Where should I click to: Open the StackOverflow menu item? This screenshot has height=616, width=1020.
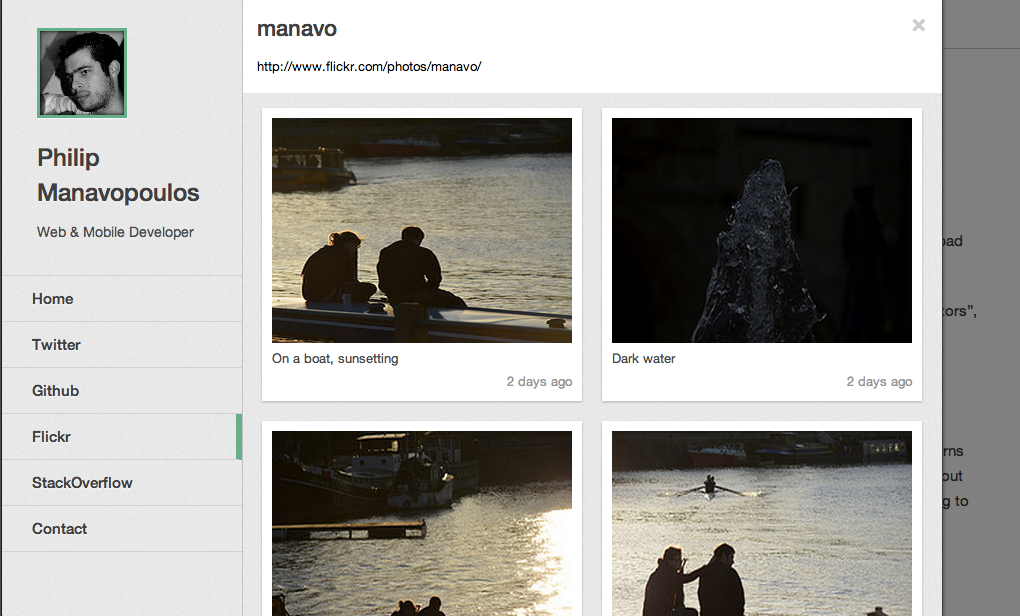pyautogui.click(x=122, y=483)
